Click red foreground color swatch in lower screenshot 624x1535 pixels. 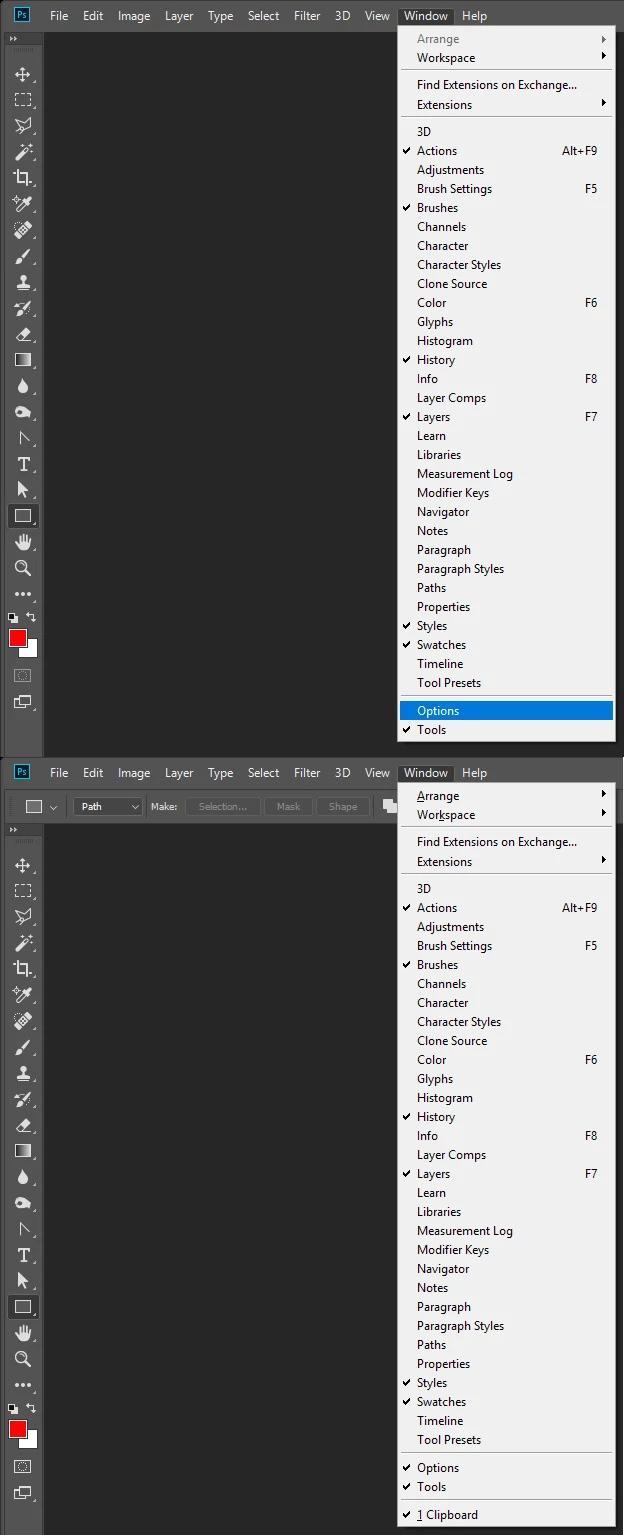coord(17,1429)
